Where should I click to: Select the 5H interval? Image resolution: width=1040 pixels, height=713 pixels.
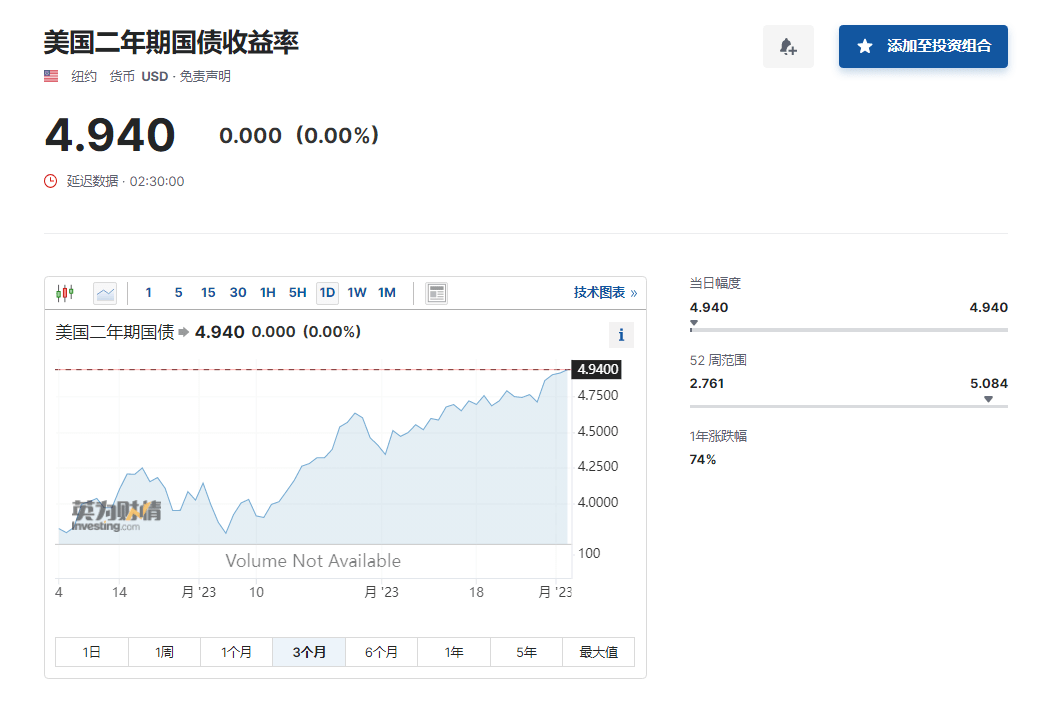pos(298,292)
